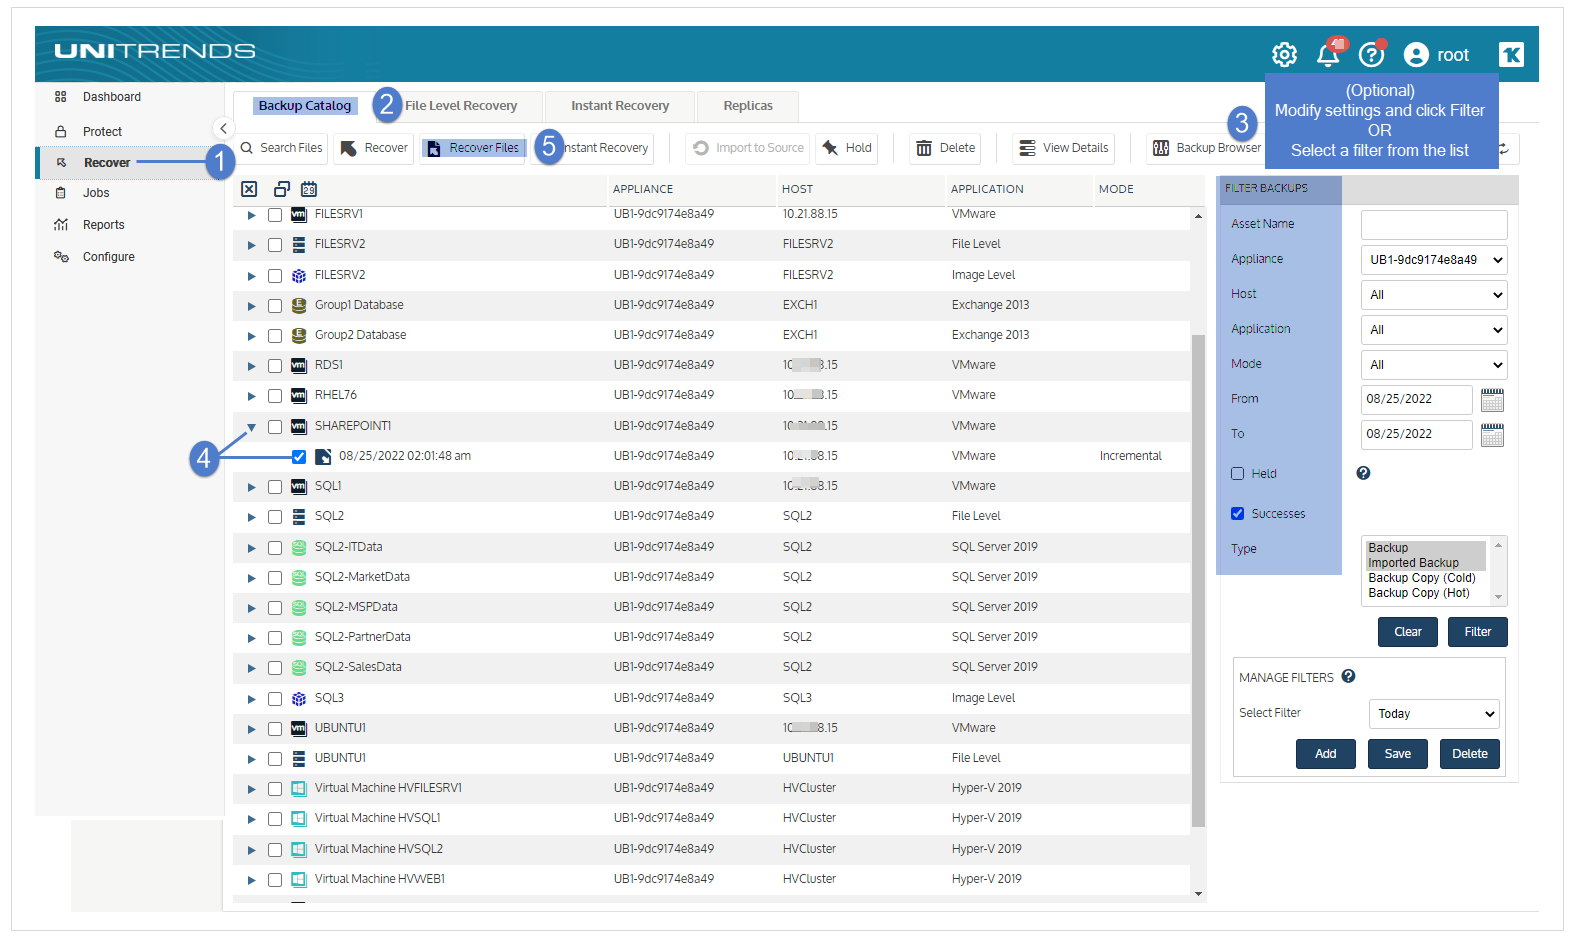Expand the SQL1 row
This screenshot has height=949, width=1589.
coord(251,487)
